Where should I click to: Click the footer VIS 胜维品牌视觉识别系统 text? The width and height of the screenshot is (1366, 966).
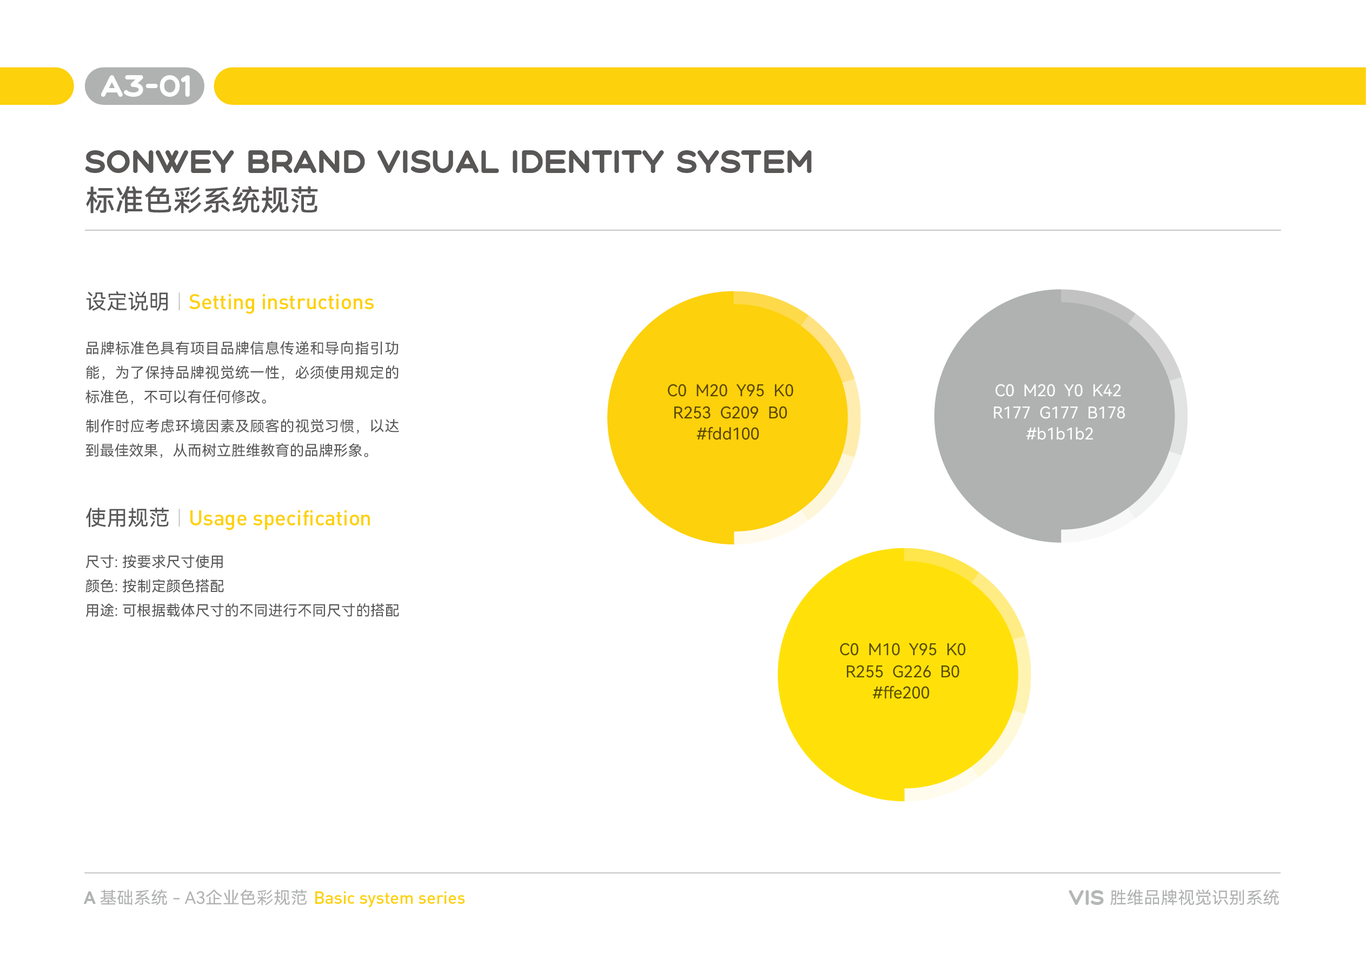point(1174,898)
